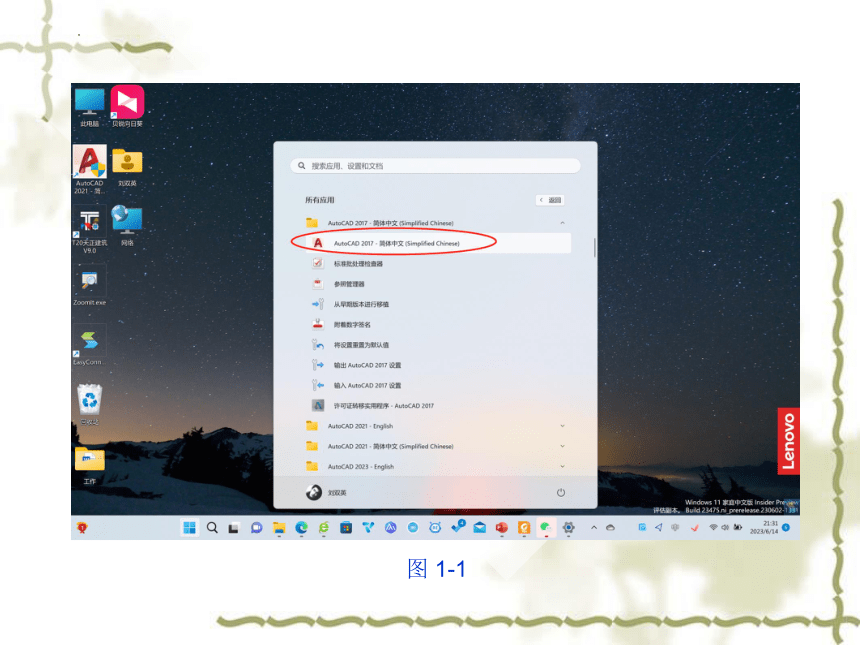Select ZoomIt.exe on the desktop
Image resolution: width=860 pixels, height=645 pixels.
pos(89,287)
